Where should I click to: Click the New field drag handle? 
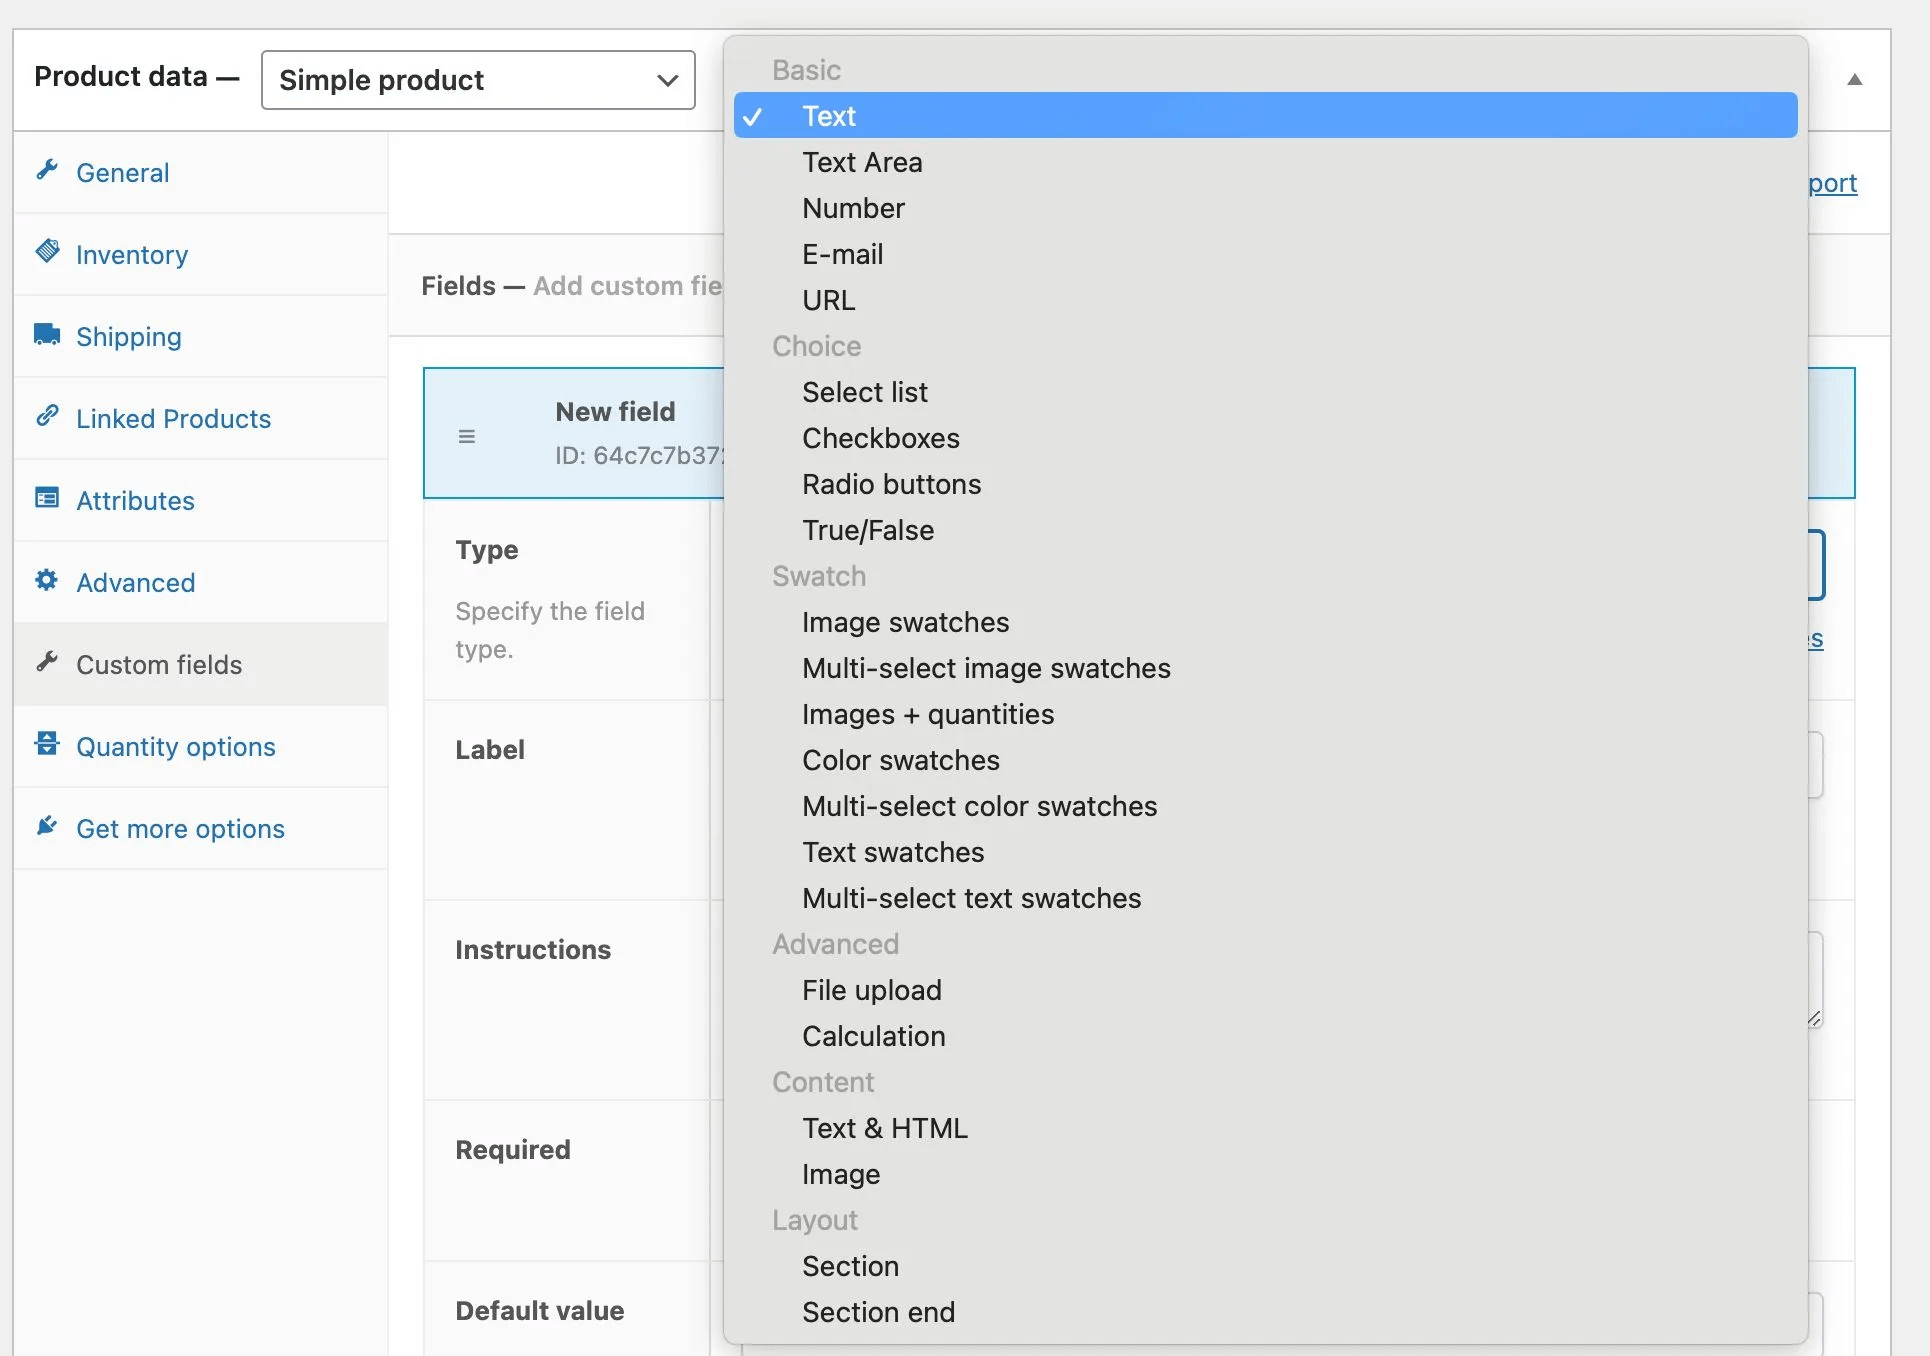(x=466, y=435)
